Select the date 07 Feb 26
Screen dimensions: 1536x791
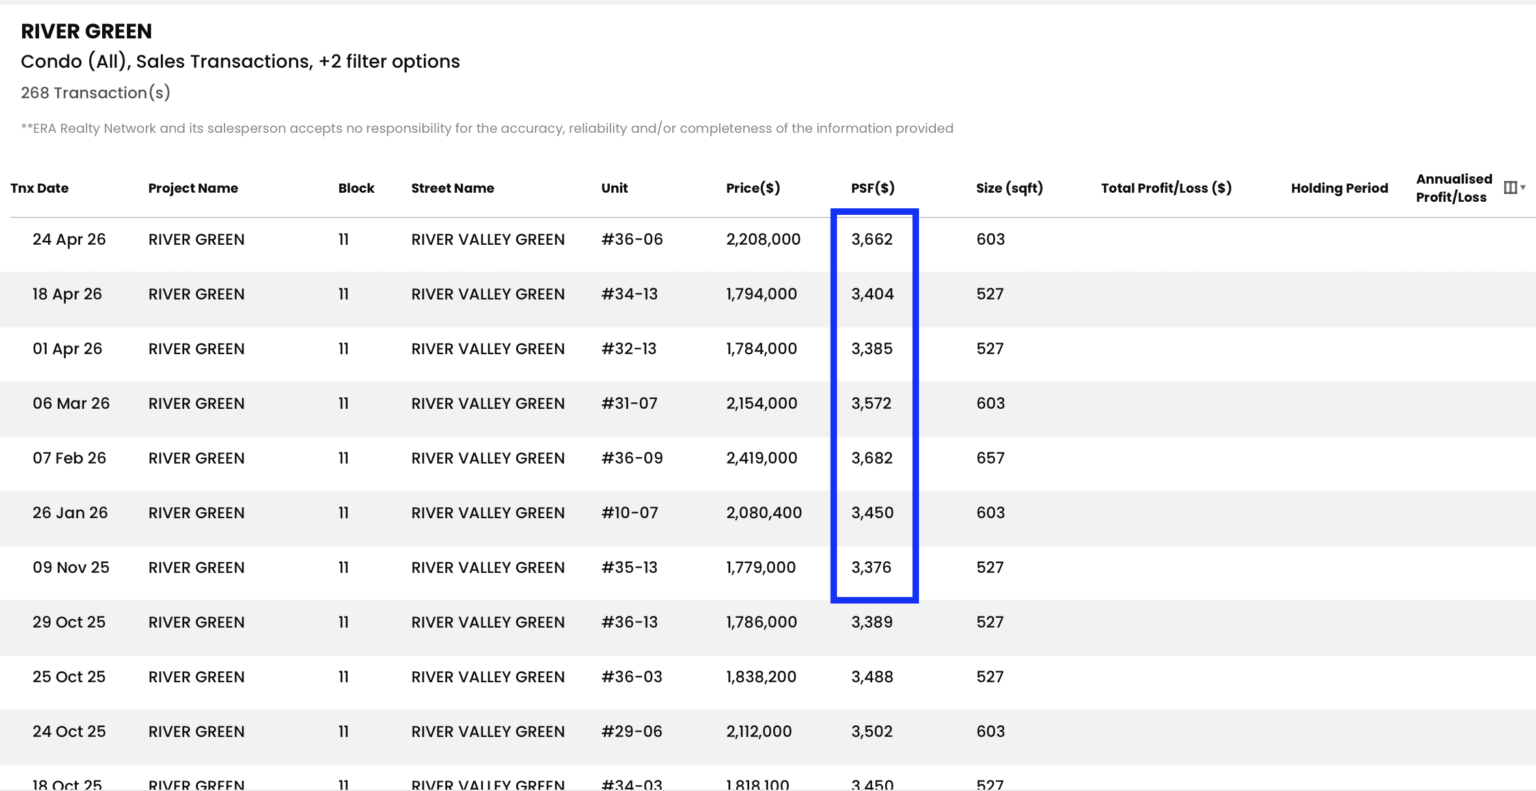tap(69, 458)
